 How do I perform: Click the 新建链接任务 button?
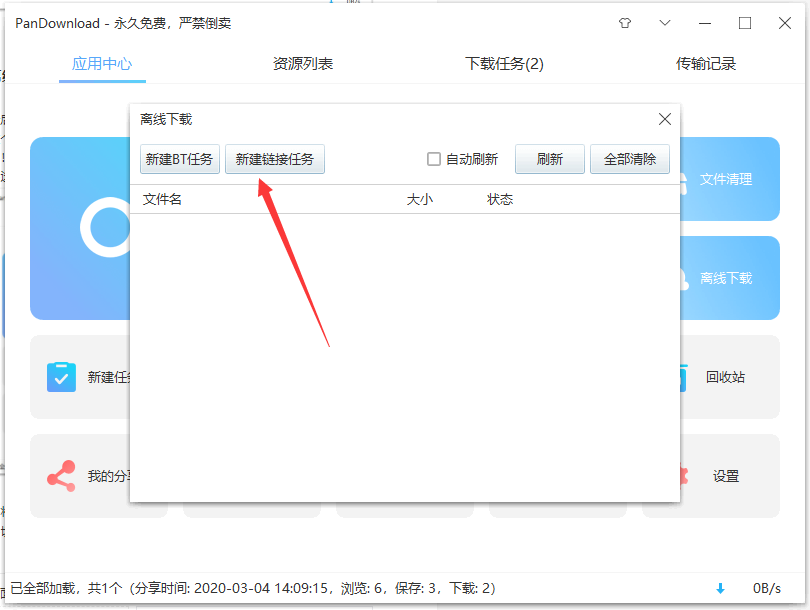click(x=275, y=159)
